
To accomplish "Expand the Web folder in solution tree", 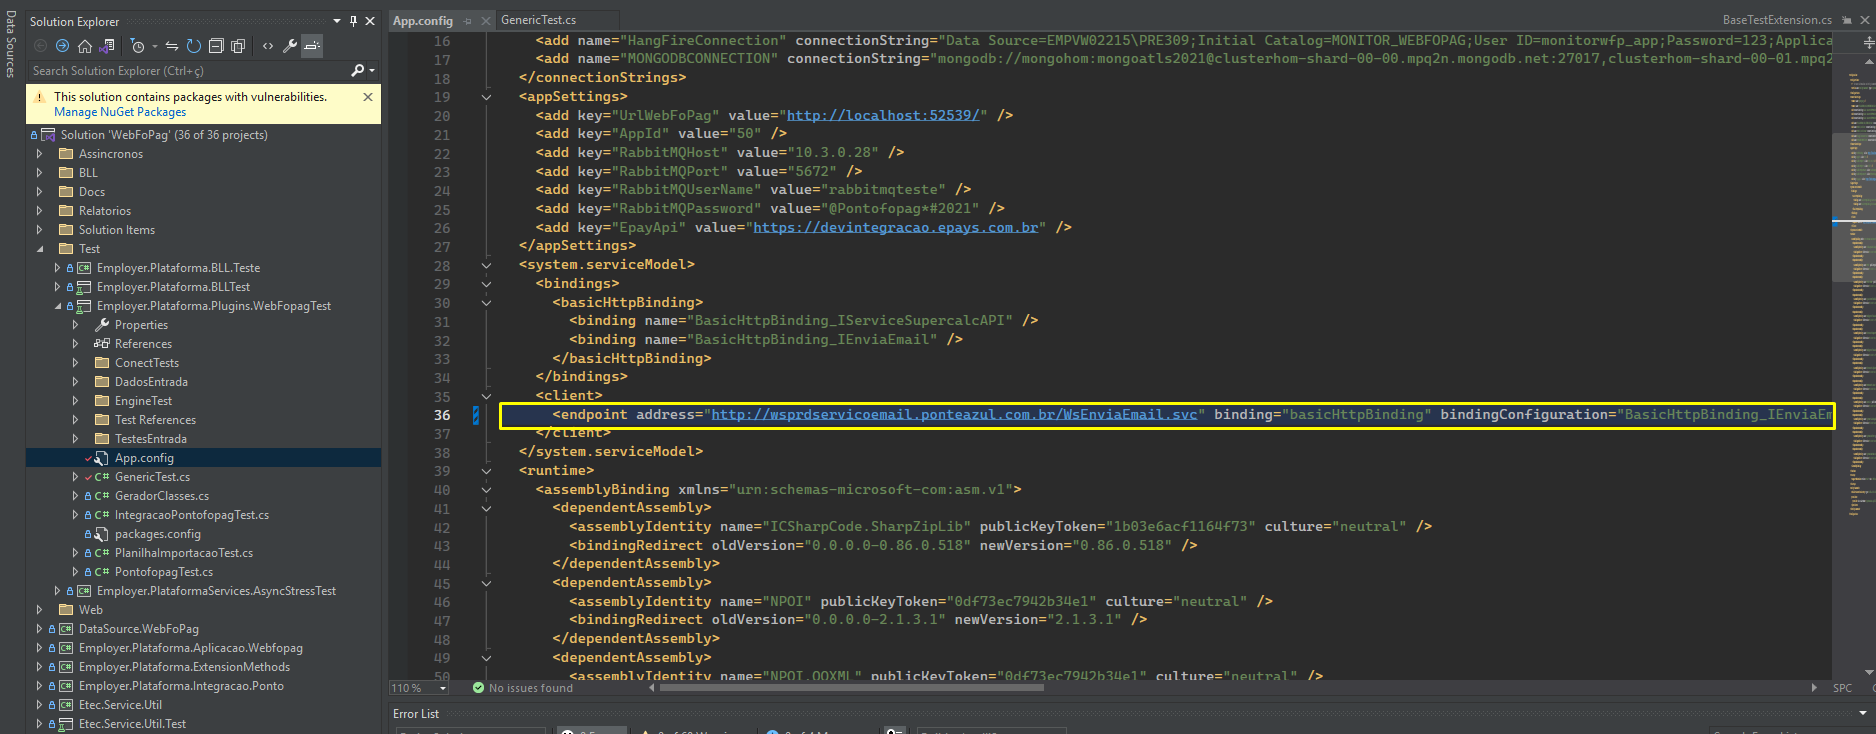I will pyautogui.click(x=39, y=610).
